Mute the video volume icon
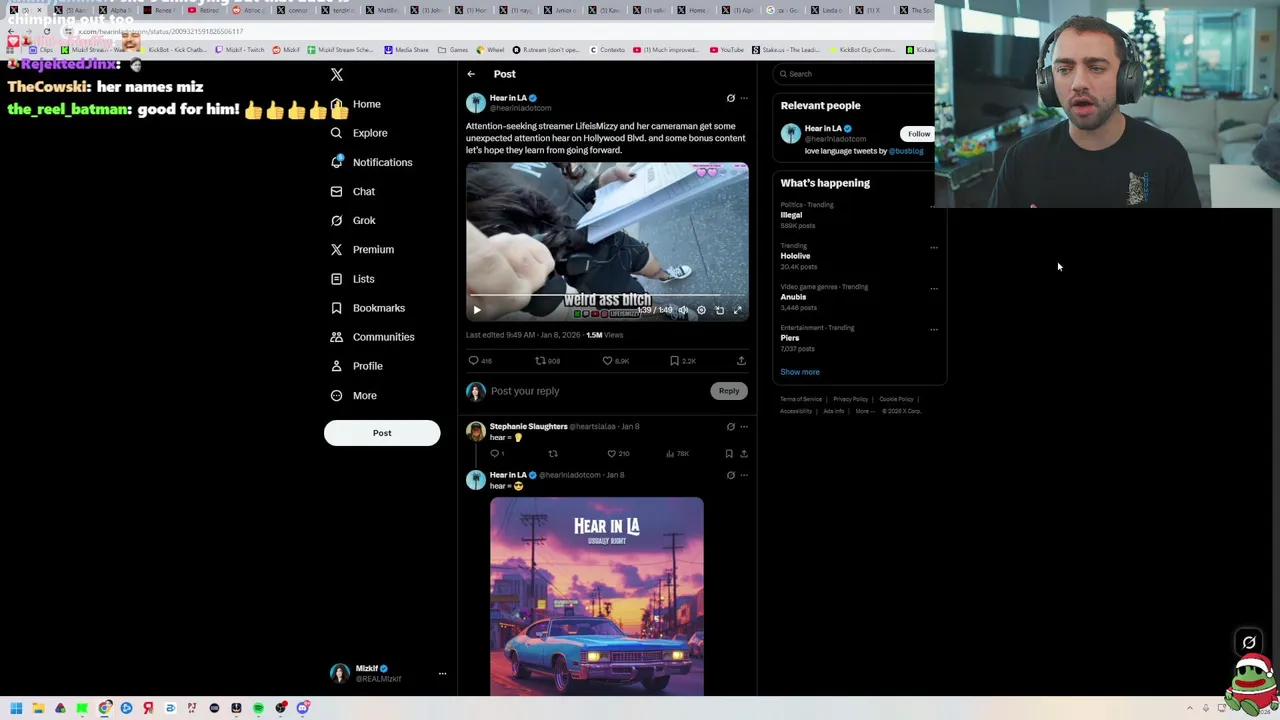 click(x=683, y=310)
